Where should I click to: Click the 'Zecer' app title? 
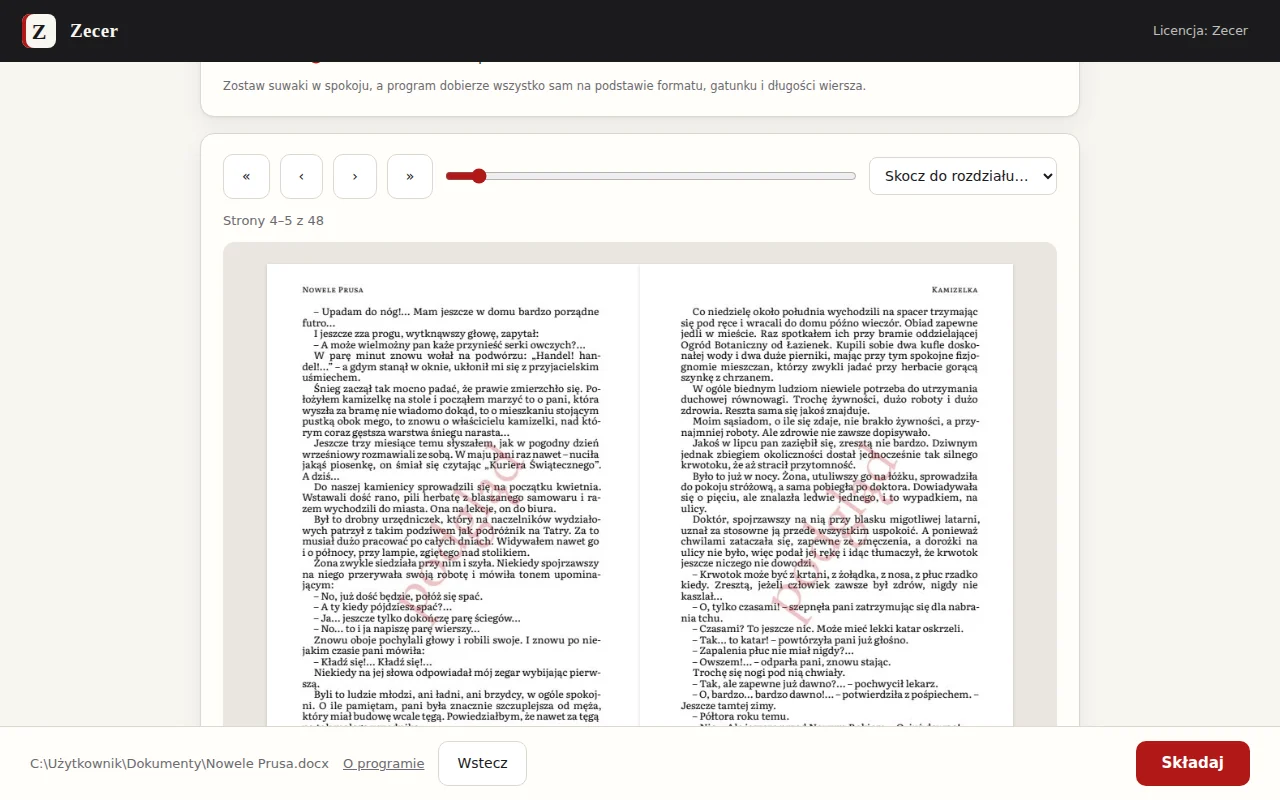tap(94, 31)
